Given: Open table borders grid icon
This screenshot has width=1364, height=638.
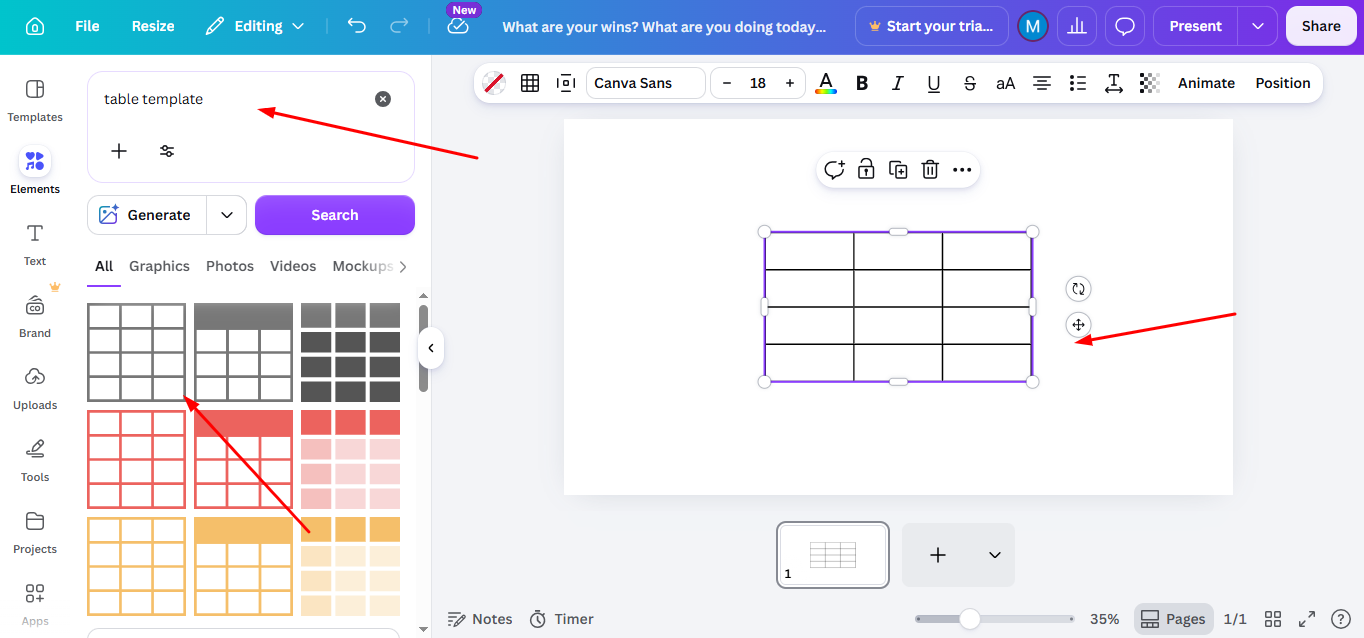Looking at the screenshot, I should tap(530, 83).
